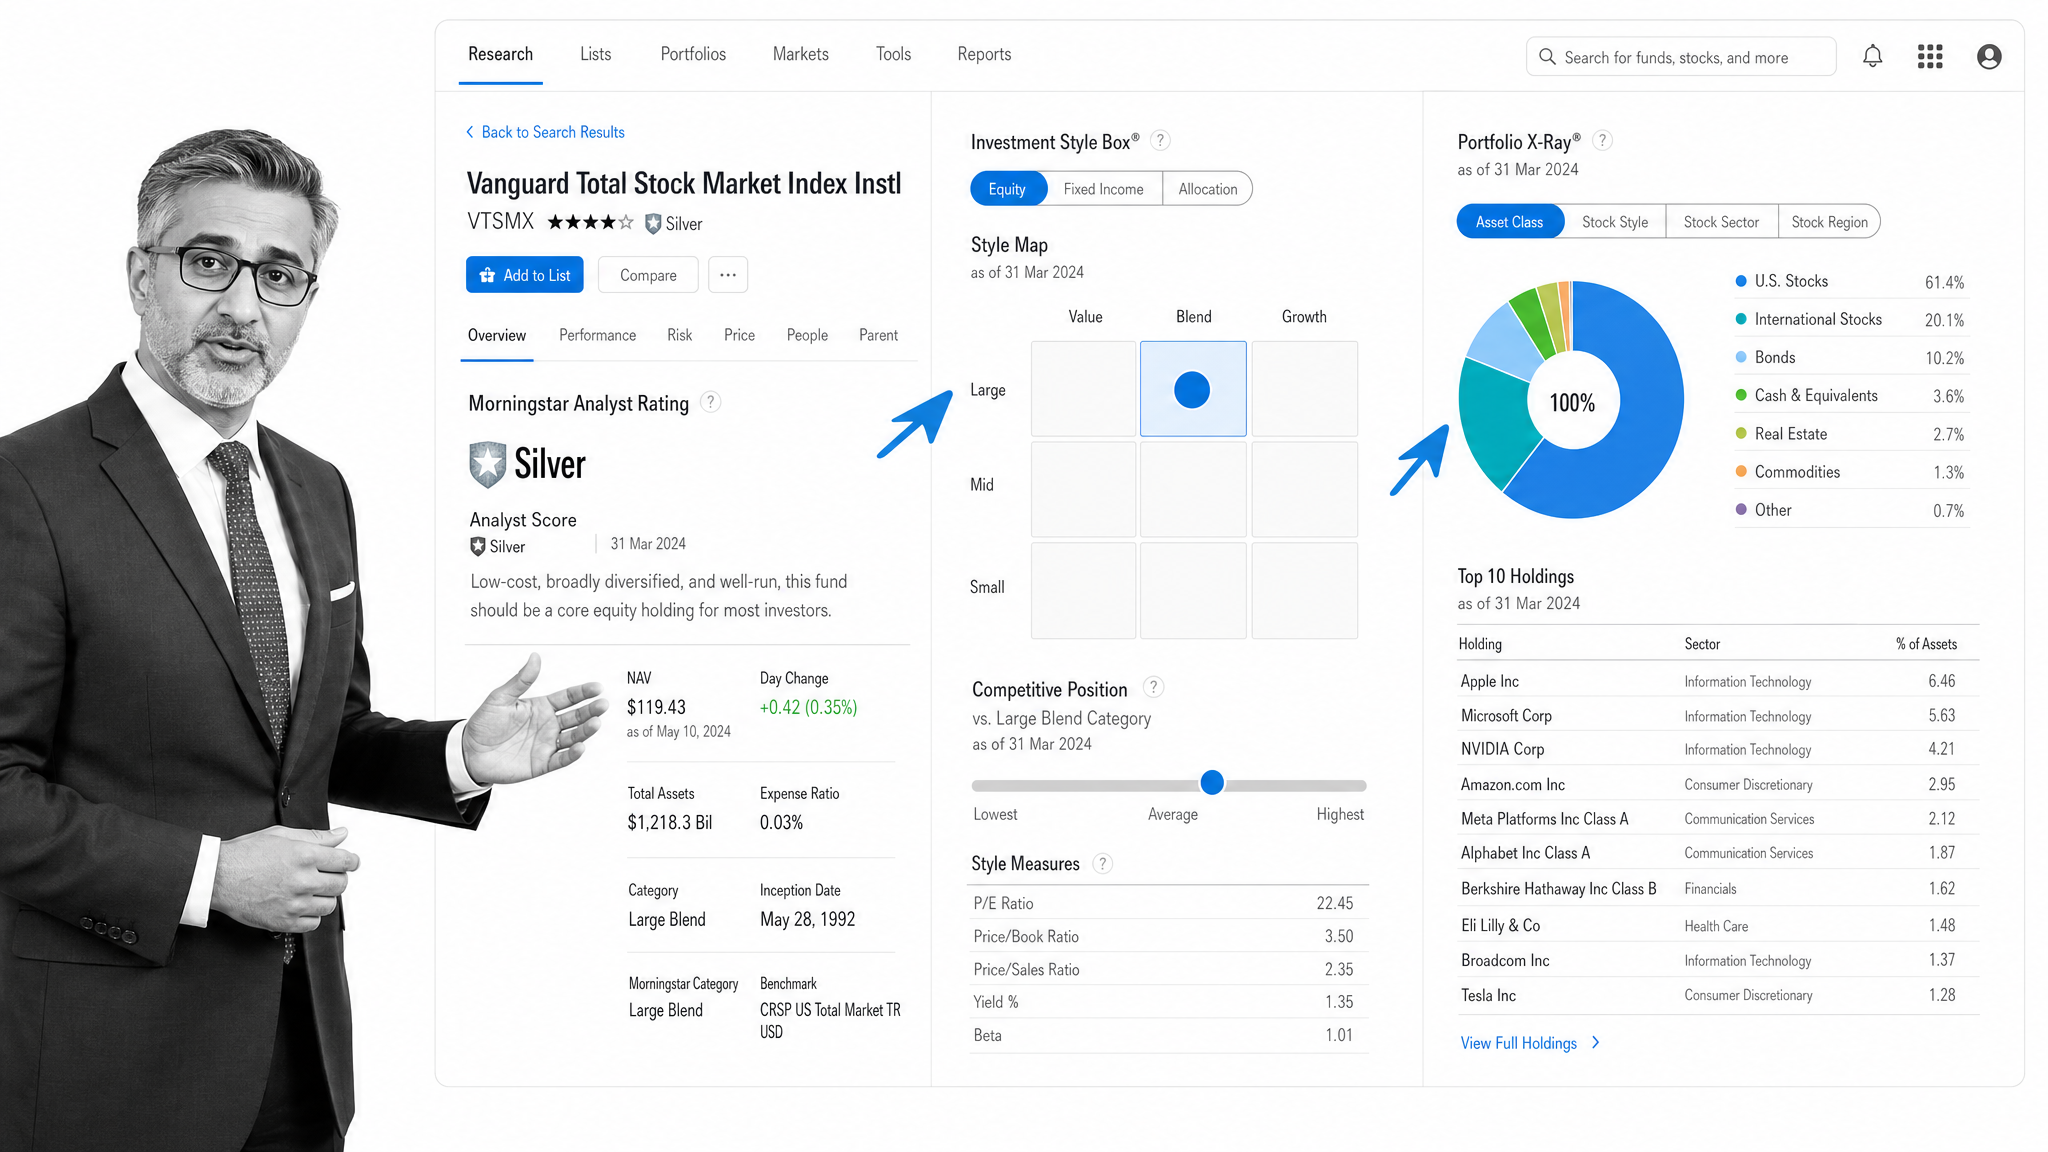Screen dimensions: 2048x1152
Task: Click the arrow after View Full Holdings
Action: [x=1596, y=1042]
